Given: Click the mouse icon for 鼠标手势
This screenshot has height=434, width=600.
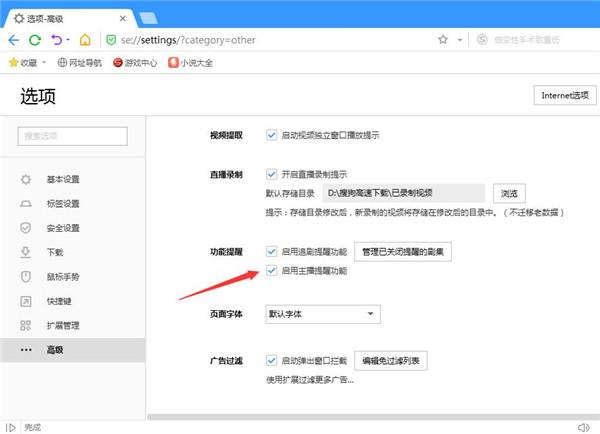Looking at the screenshot, I should 26,277.
